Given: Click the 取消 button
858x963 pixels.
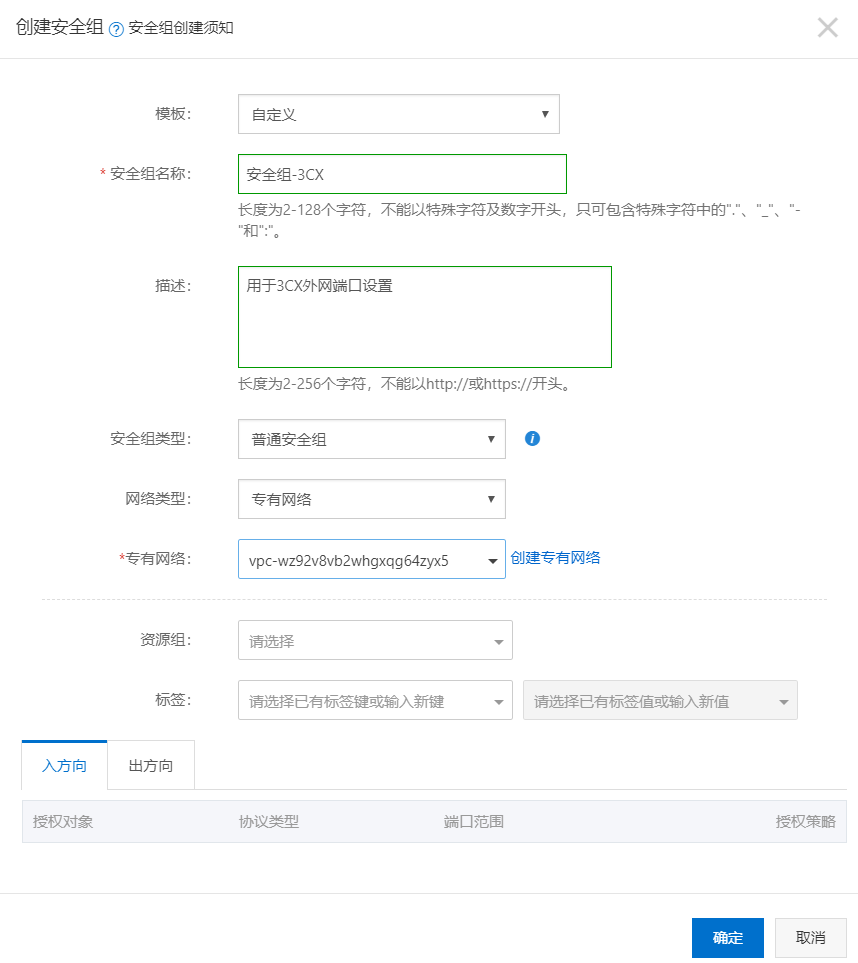Looking at the screenshot, I should point(811,938).
